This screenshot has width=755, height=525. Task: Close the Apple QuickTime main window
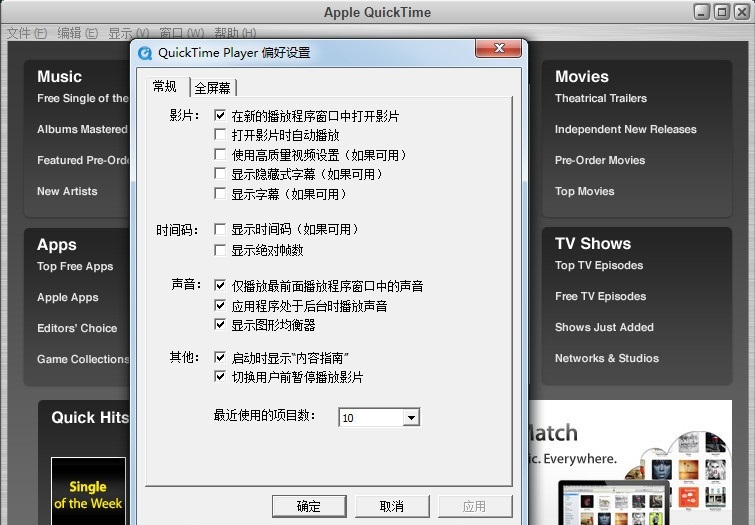(741, 12)
